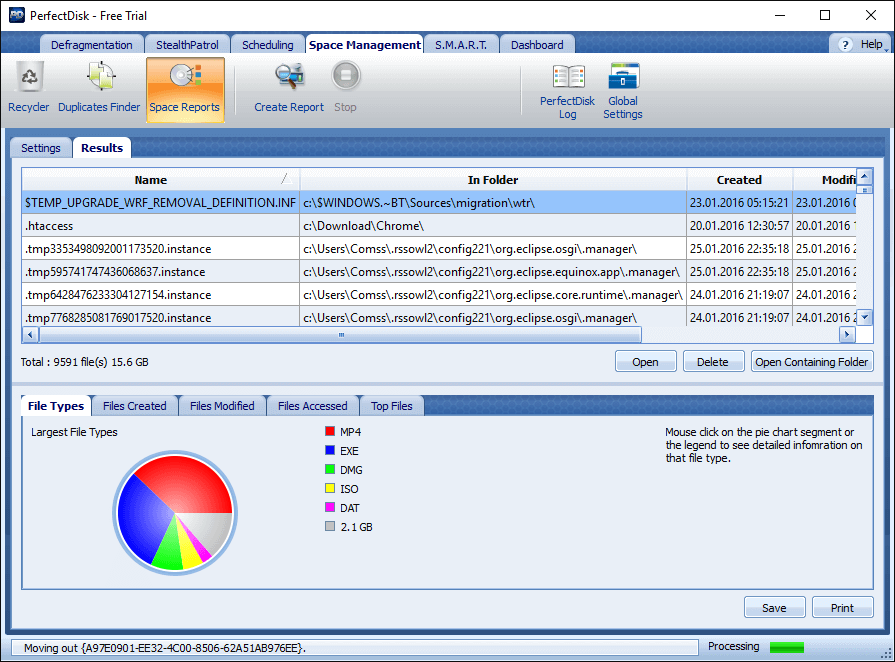Select the Space Management tab
Screen dimensions: 895x662
point(365,45)
